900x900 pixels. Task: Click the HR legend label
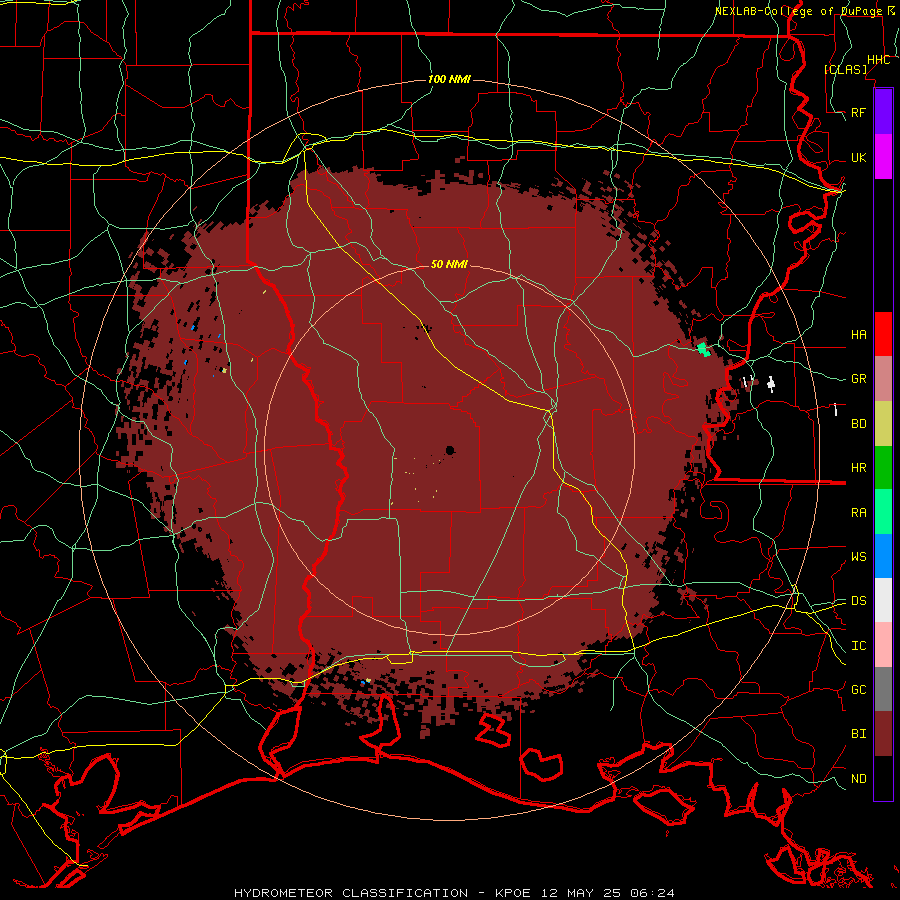[859, 468]
